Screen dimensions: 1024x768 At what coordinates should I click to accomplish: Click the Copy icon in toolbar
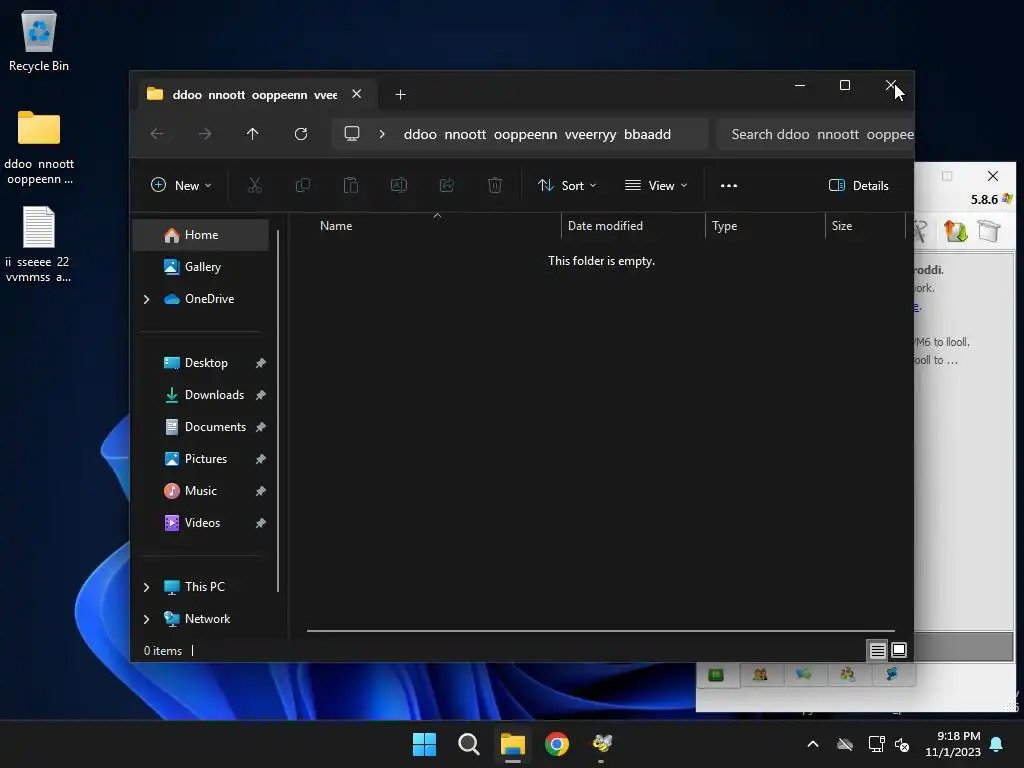[x=302, y=185]
